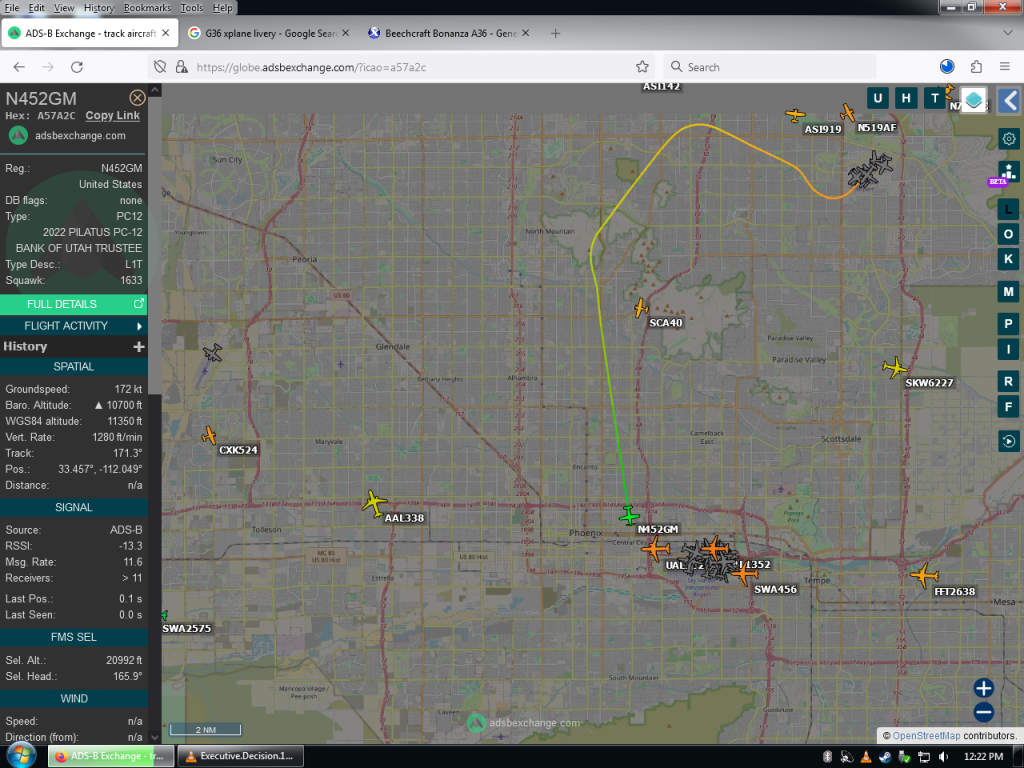The height and width of the screenshot is (768, 1024).
Task: Select the SWA456 aircraft icon
Action: (x=744, y=573)
